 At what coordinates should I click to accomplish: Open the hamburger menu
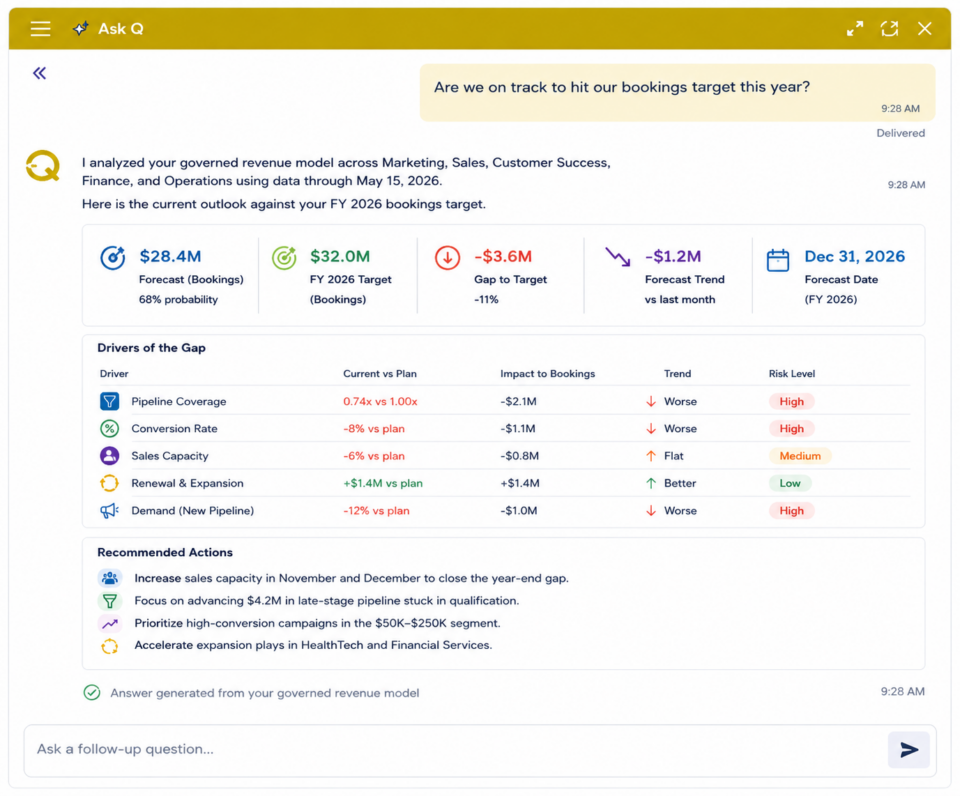(x=40, y=29)
